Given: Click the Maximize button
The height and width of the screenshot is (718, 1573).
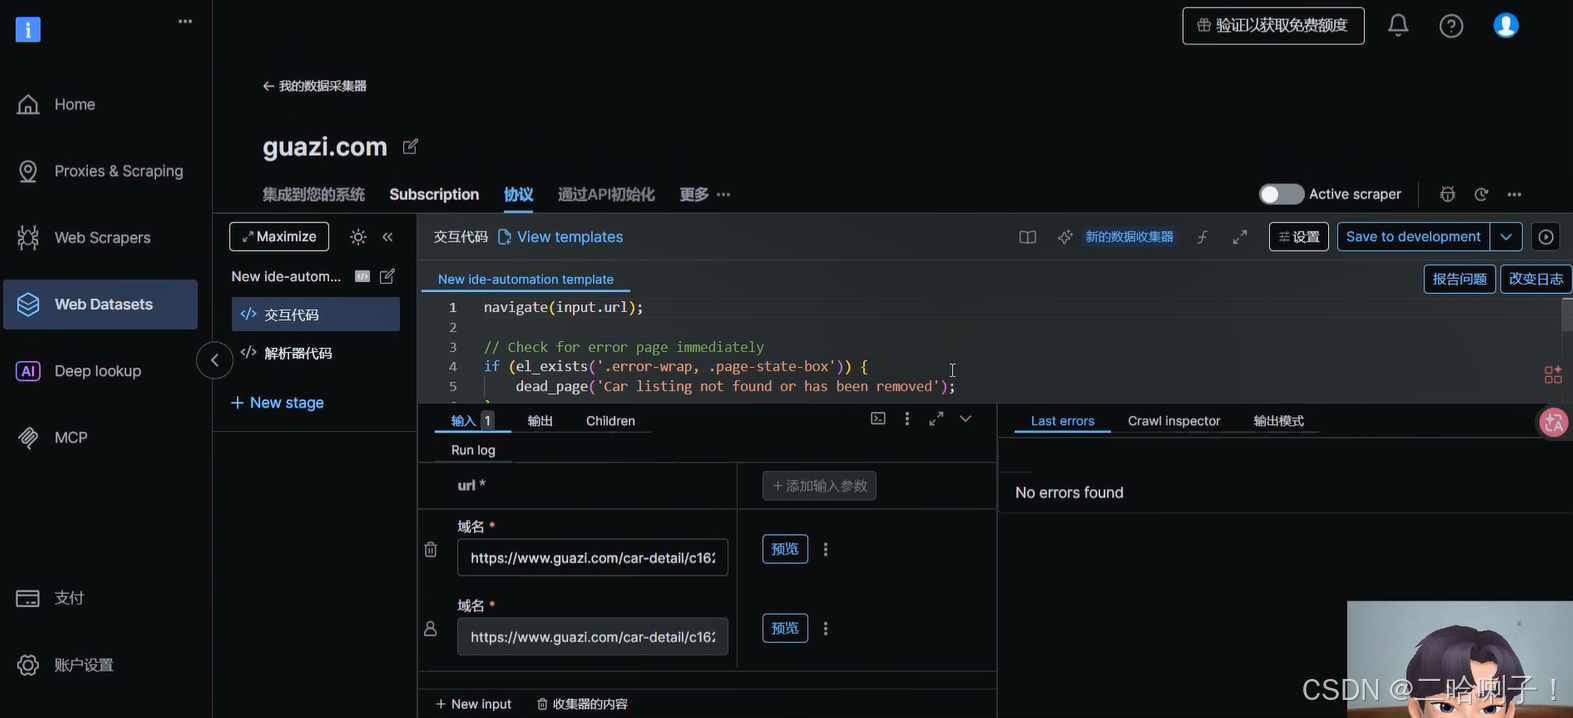Looking at the screenshot, I should coord(279,237).
